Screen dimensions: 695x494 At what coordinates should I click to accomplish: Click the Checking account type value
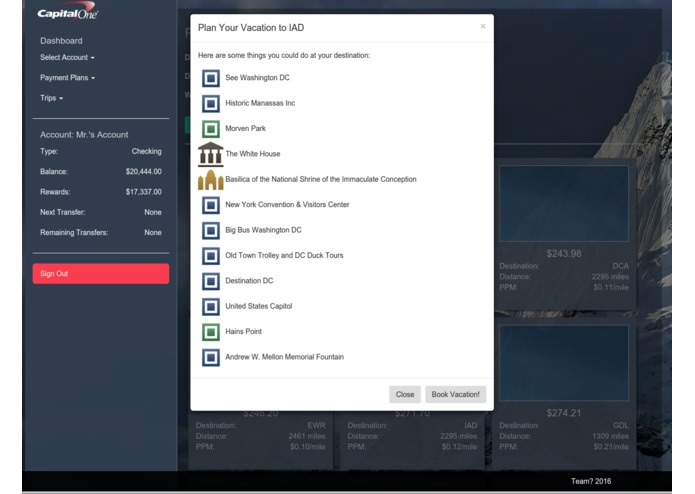pos(146,152)
